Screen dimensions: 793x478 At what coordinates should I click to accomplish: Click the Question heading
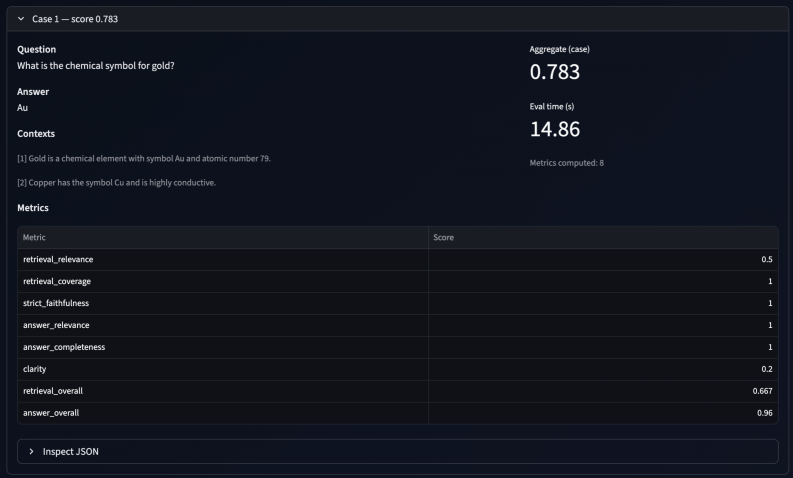tap(36, 50)
